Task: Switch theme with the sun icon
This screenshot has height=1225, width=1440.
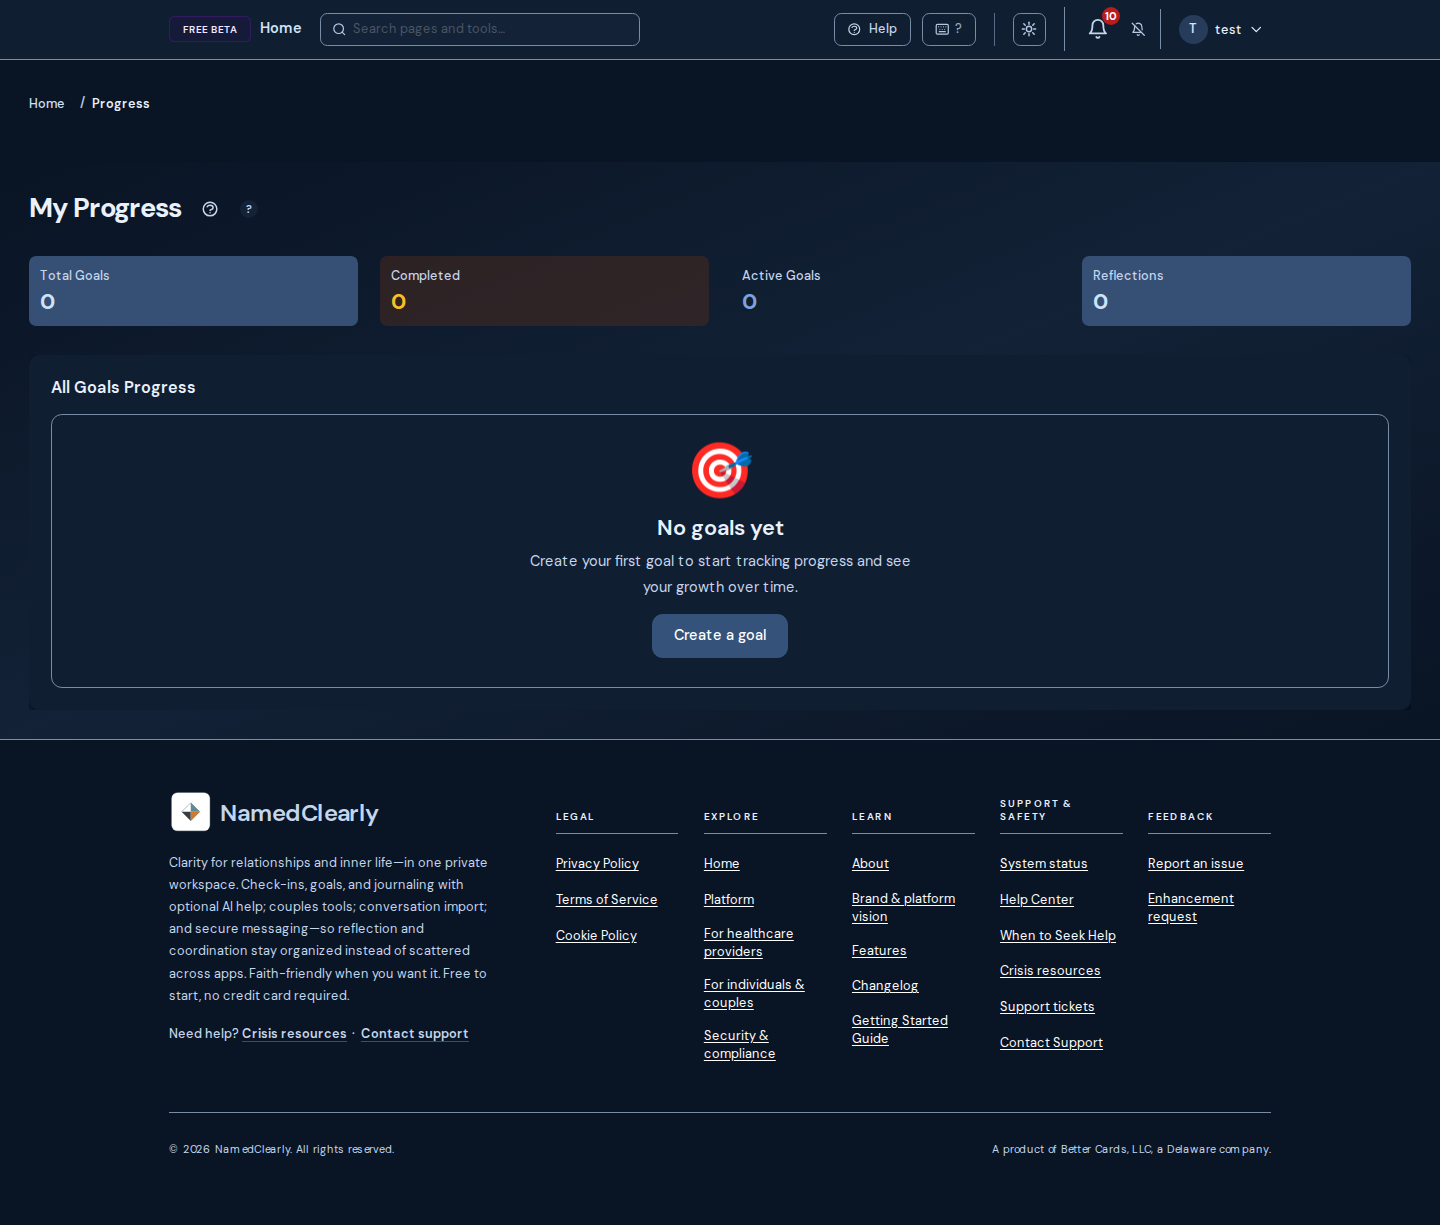Action: point(1029,29)
